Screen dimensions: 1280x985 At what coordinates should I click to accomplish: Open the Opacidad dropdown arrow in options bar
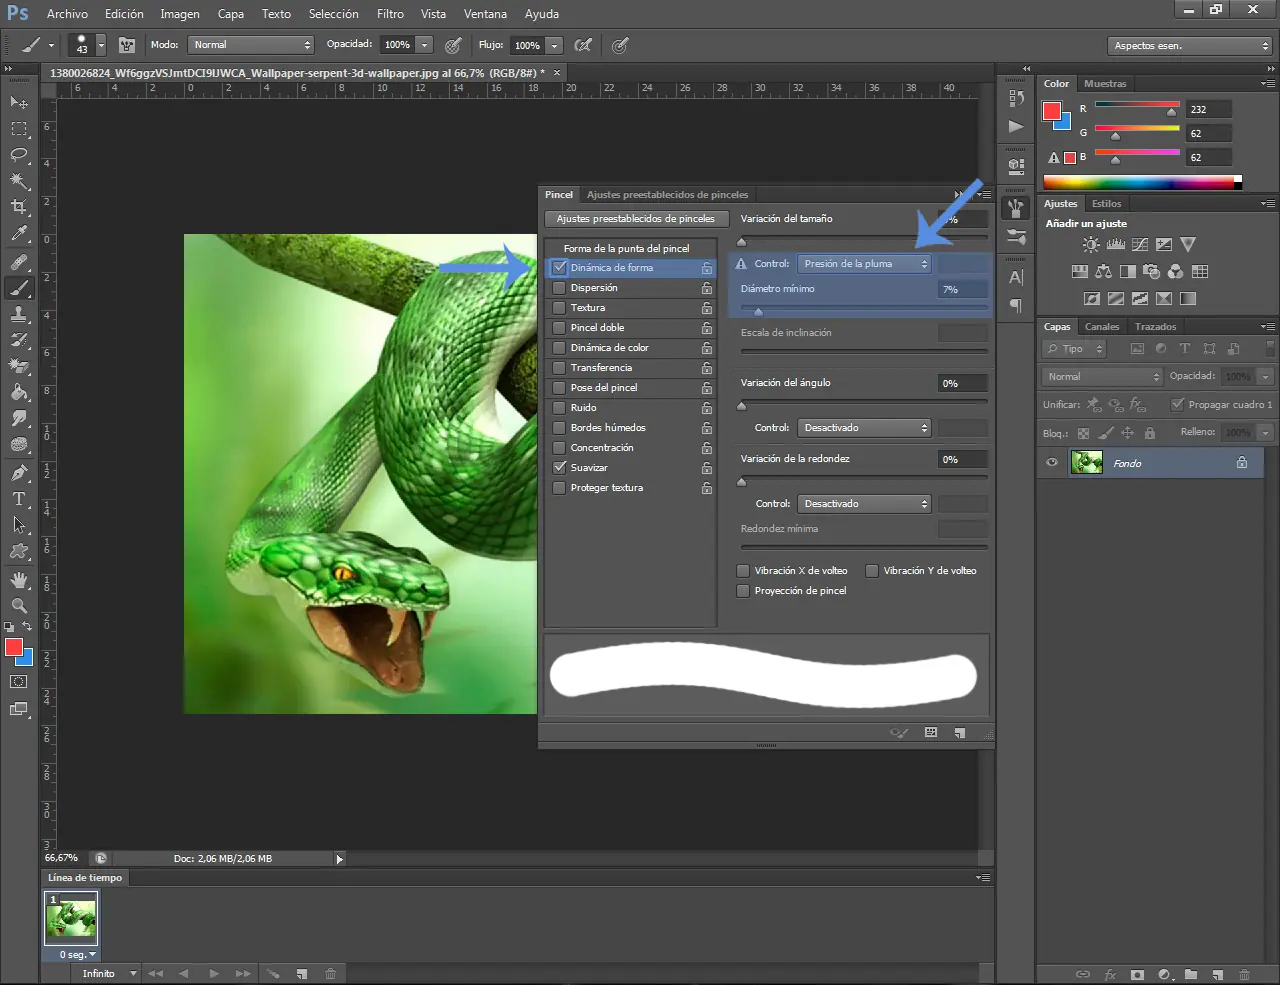(425, 45)
